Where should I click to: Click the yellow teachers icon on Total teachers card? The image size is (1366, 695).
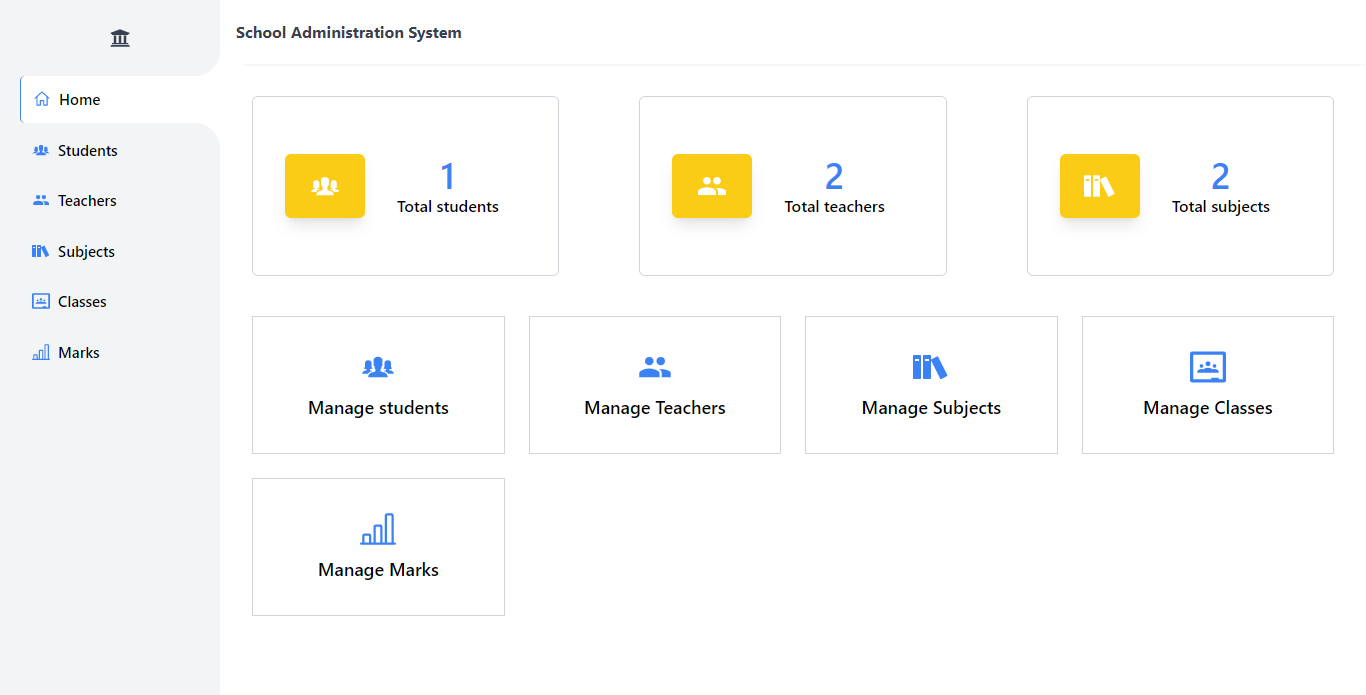tap(711, 185)
